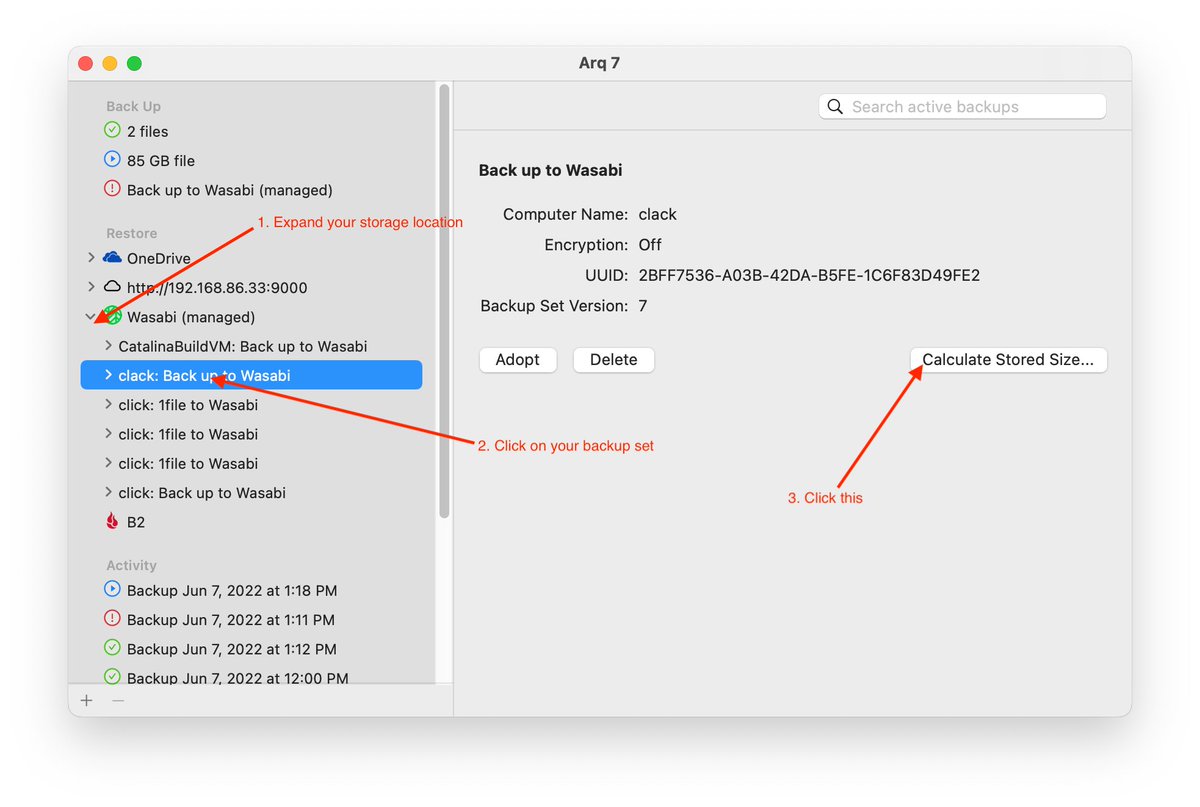Click the play icon beside Backup Jun 7 1:18 PM
Screen dimensions: 1200x807
112,590
